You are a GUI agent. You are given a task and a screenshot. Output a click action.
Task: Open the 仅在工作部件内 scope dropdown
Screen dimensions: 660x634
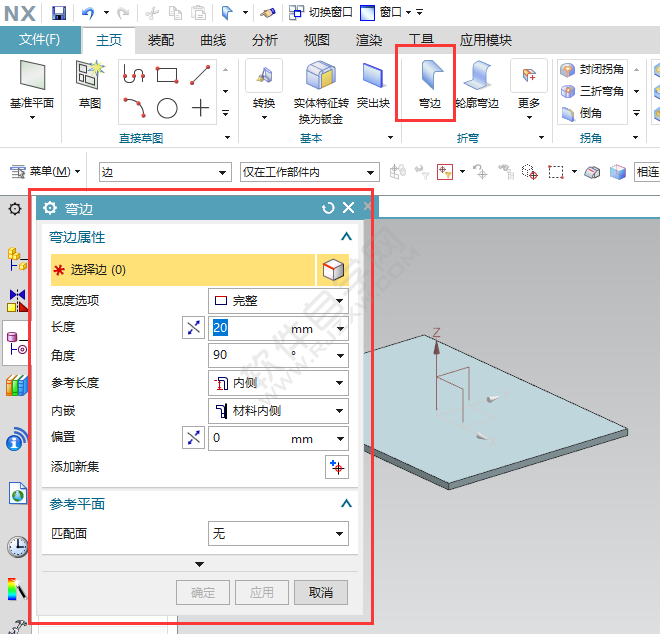pos(310,172)
